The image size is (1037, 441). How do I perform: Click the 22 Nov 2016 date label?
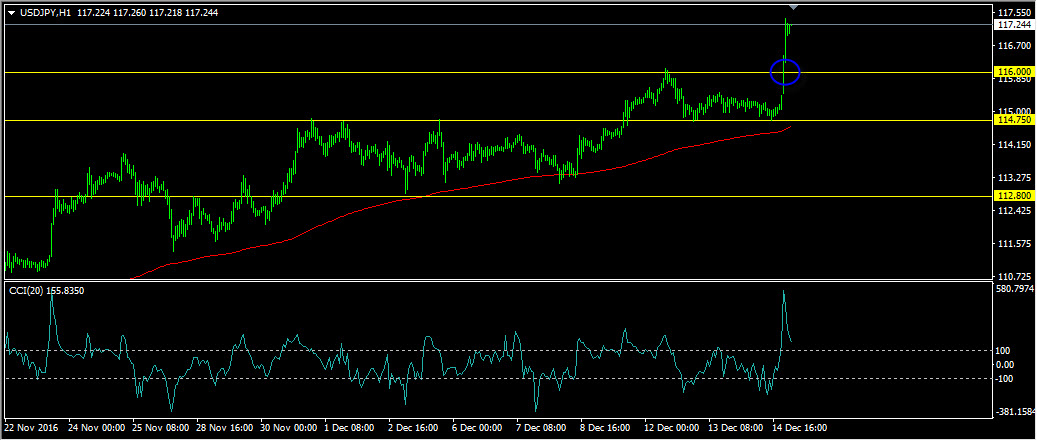32,428
